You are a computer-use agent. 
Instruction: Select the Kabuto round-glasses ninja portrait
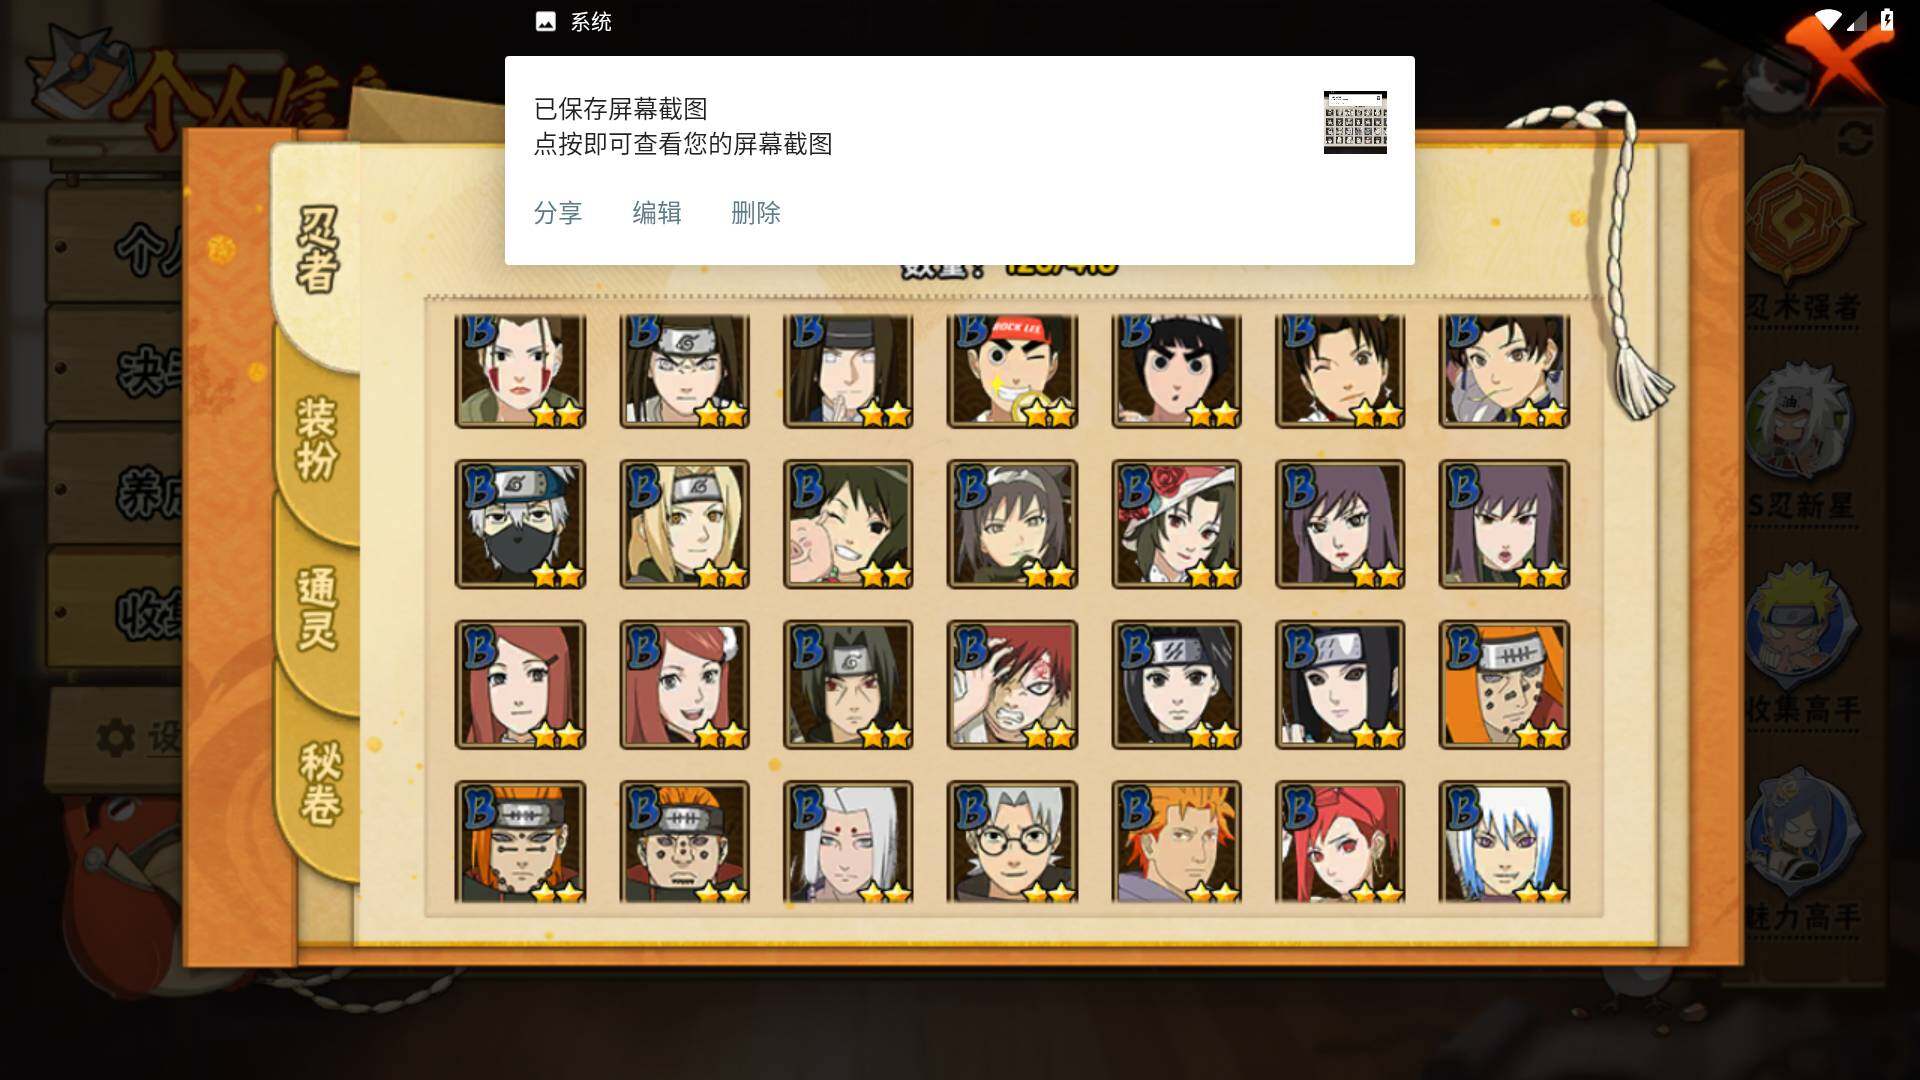(1012, 842)
